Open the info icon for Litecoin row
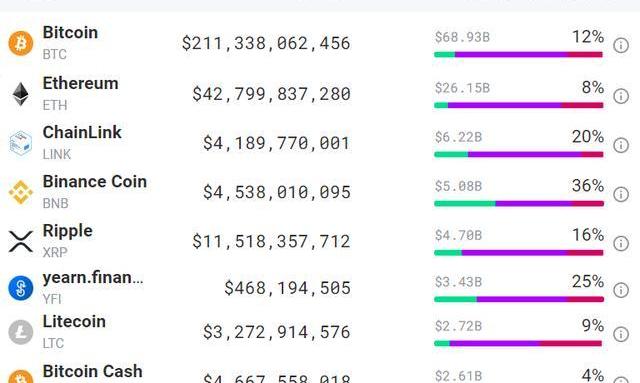The image size is (640, 383). tap(621, 334)
